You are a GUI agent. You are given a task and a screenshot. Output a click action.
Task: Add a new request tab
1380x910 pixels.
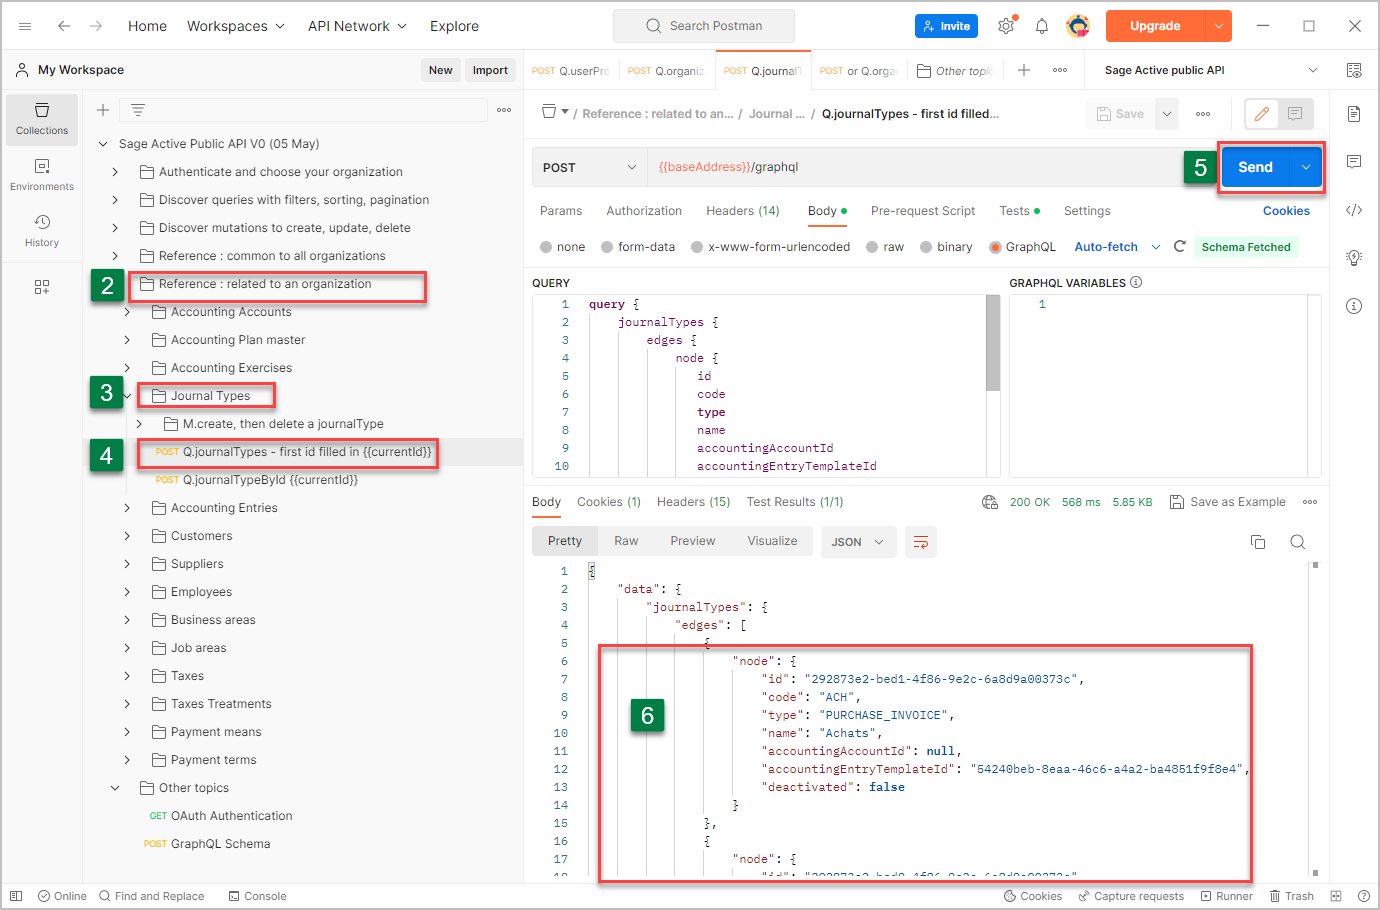1024,70
